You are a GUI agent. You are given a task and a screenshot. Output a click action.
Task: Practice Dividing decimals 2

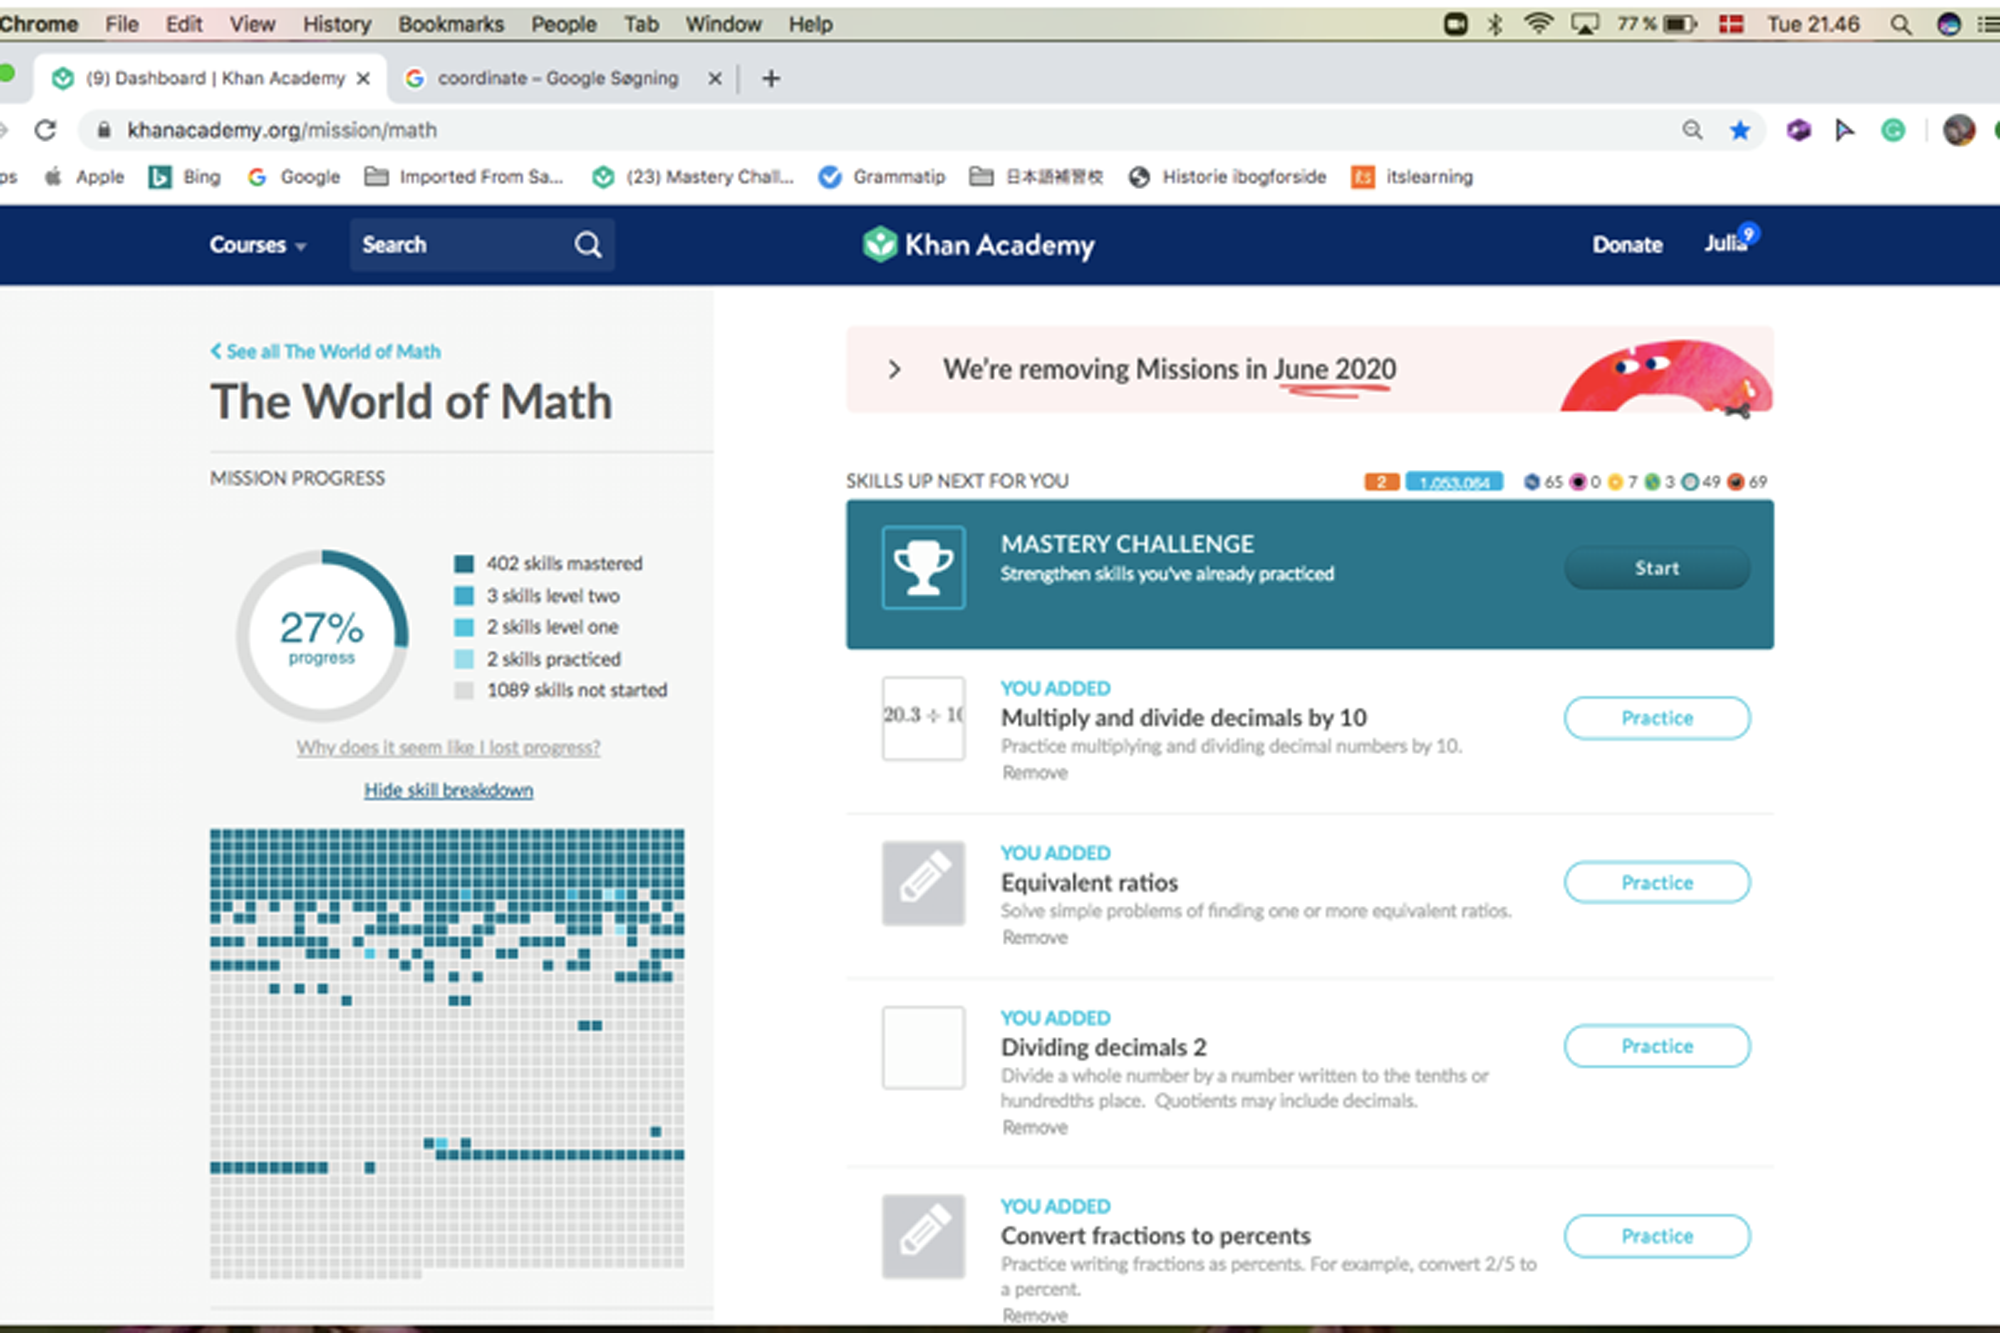click(x=1657, y=1046)
